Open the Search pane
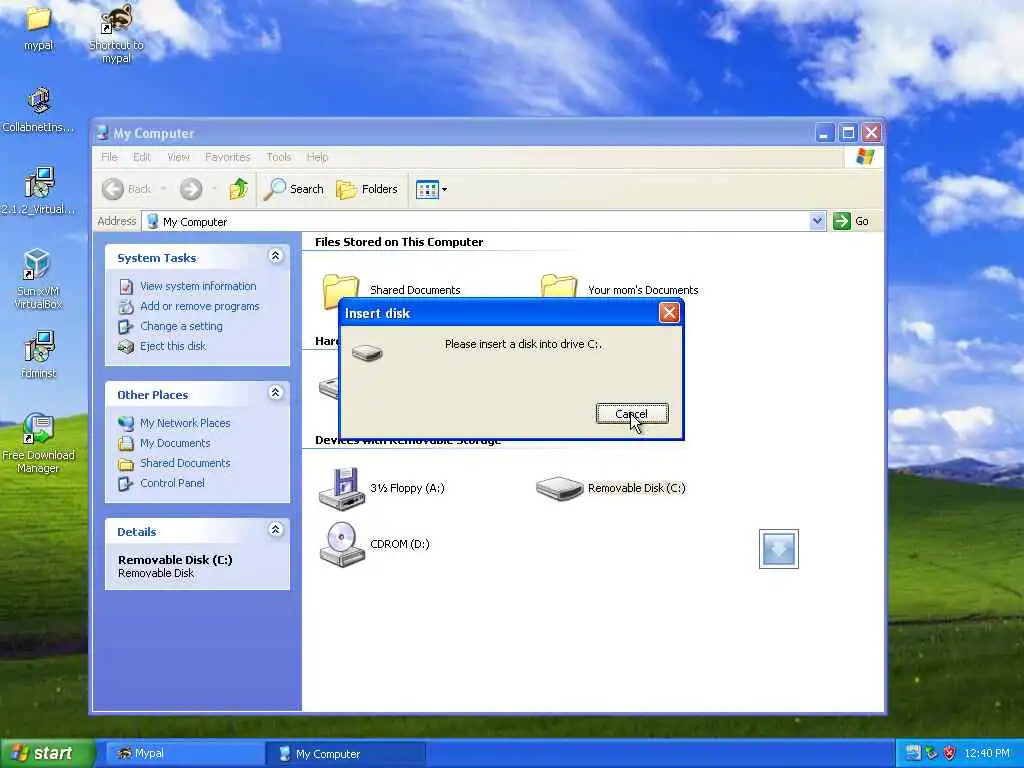The height and width of the screenshot is (768, 1024). coord(293,189)
